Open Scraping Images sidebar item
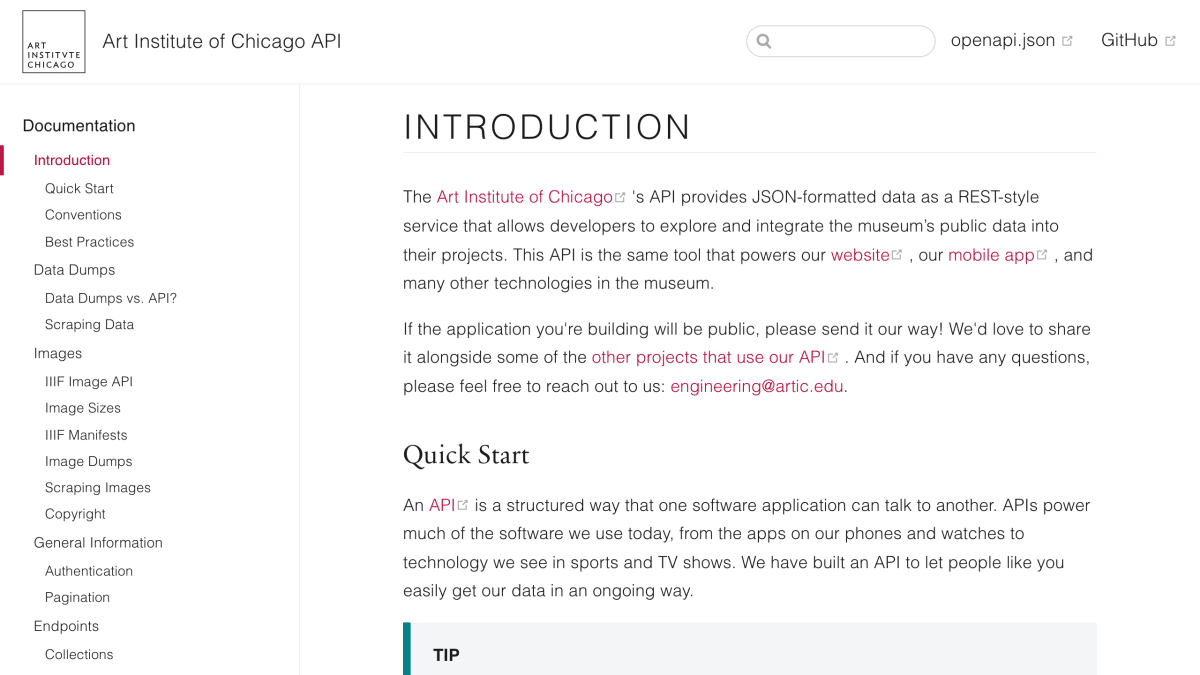The width and height of the screenshot is (1200, 675). click(x=98, y=488)
